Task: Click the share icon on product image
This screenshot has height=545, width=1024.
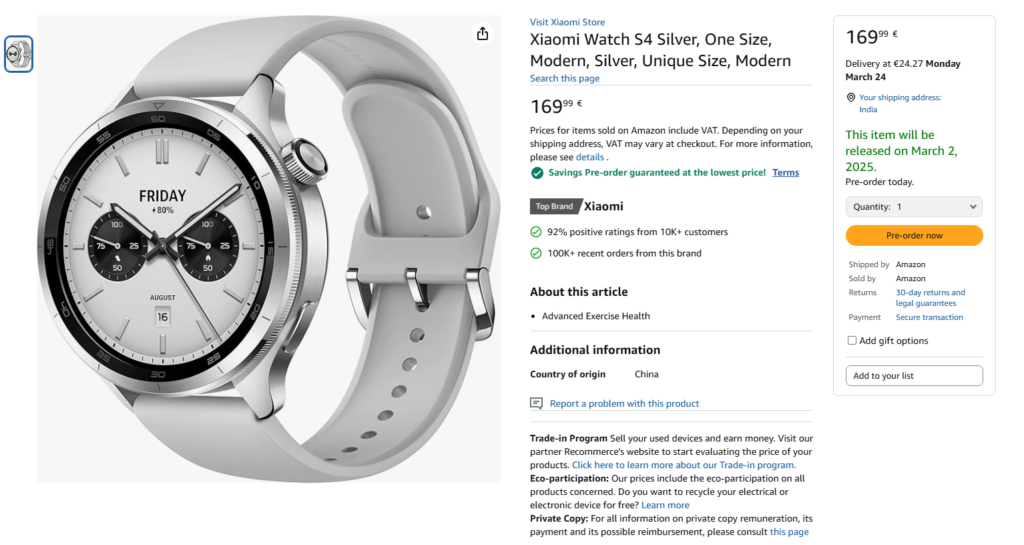Action: coord(483,34)
